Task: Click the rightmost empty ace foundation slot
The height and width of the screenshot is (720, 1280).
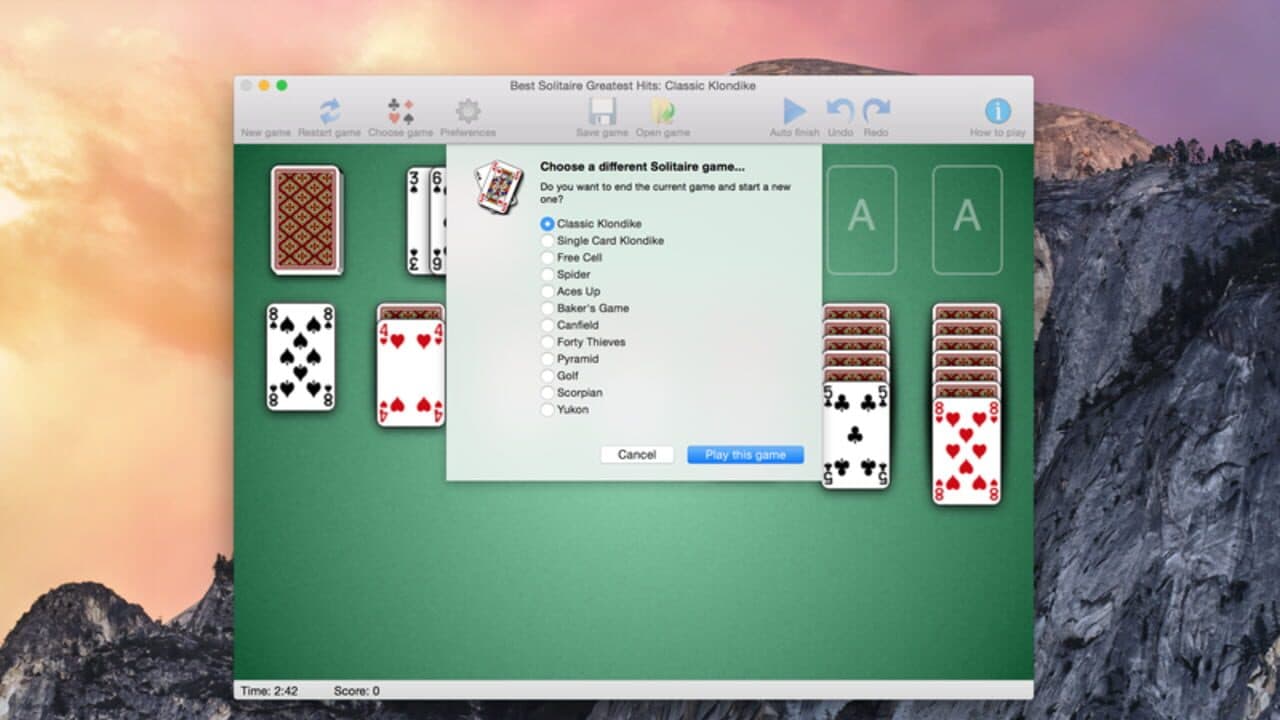Action: pos(967,220)
